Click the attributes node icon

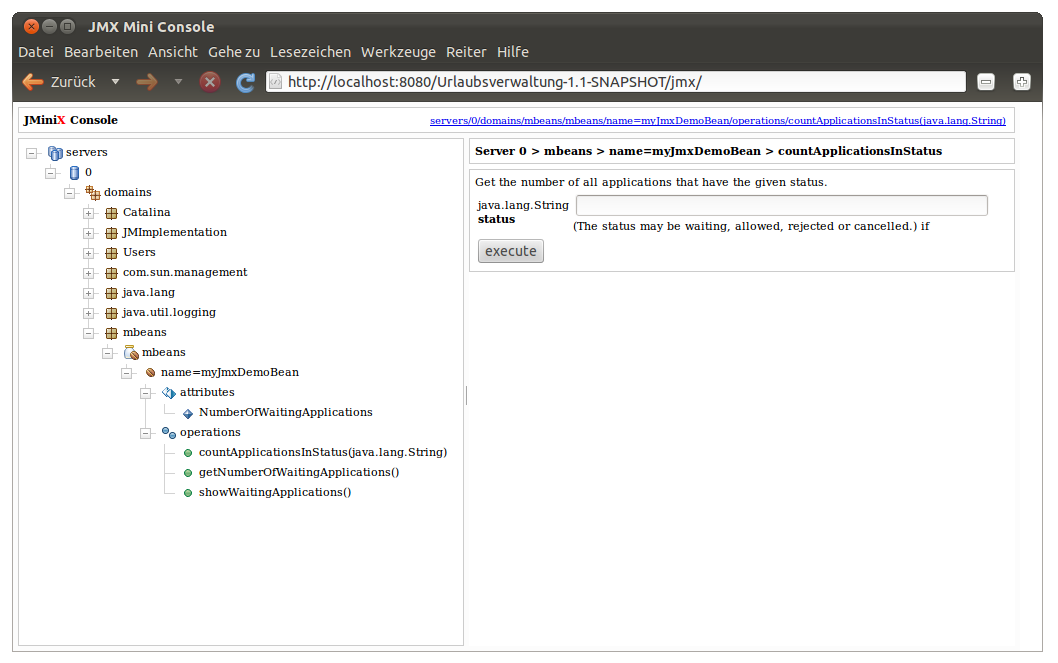coord(169,393)
